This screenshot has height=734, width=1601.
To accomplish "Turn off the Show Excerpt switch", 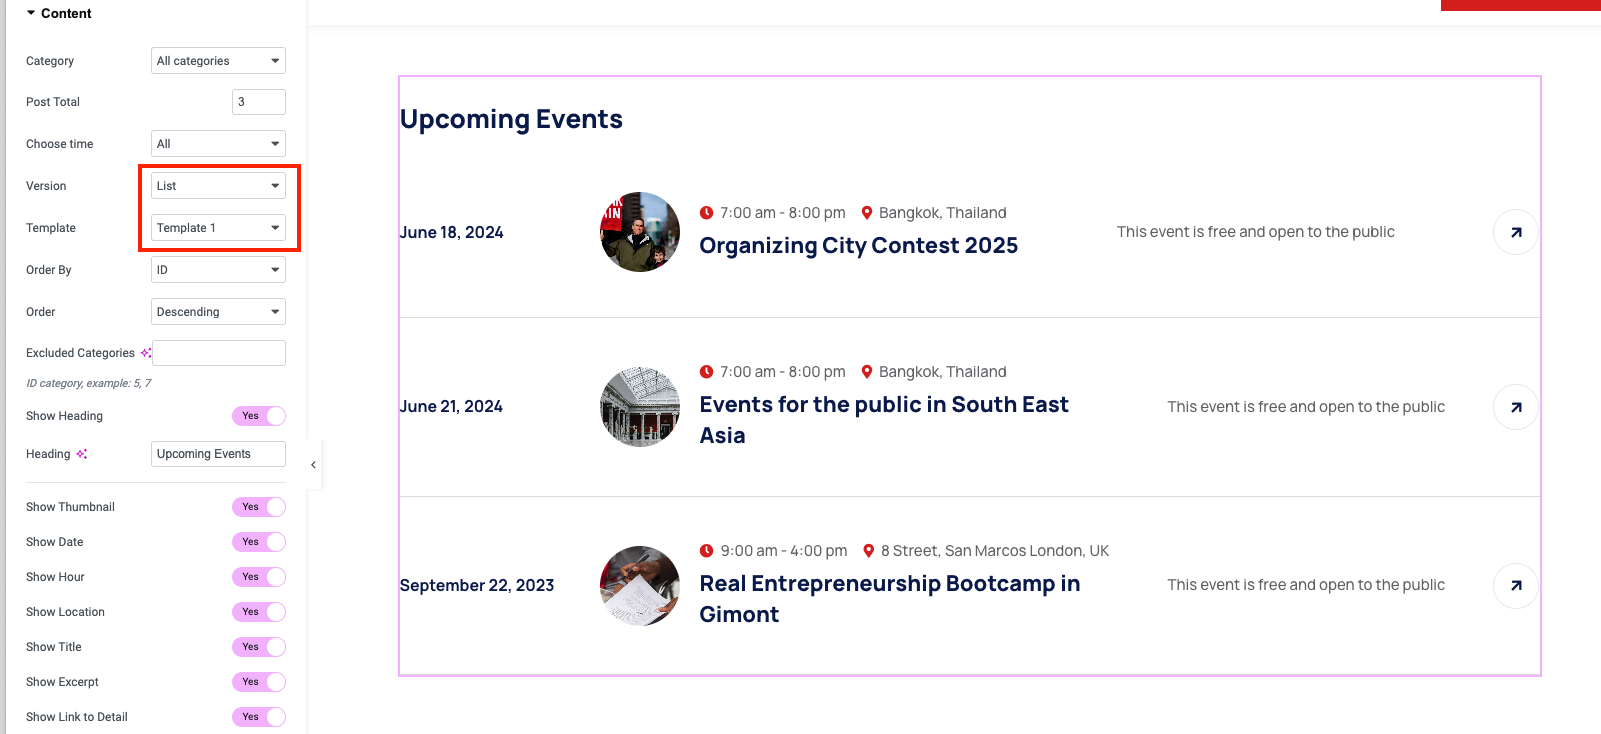I will 258,682.
